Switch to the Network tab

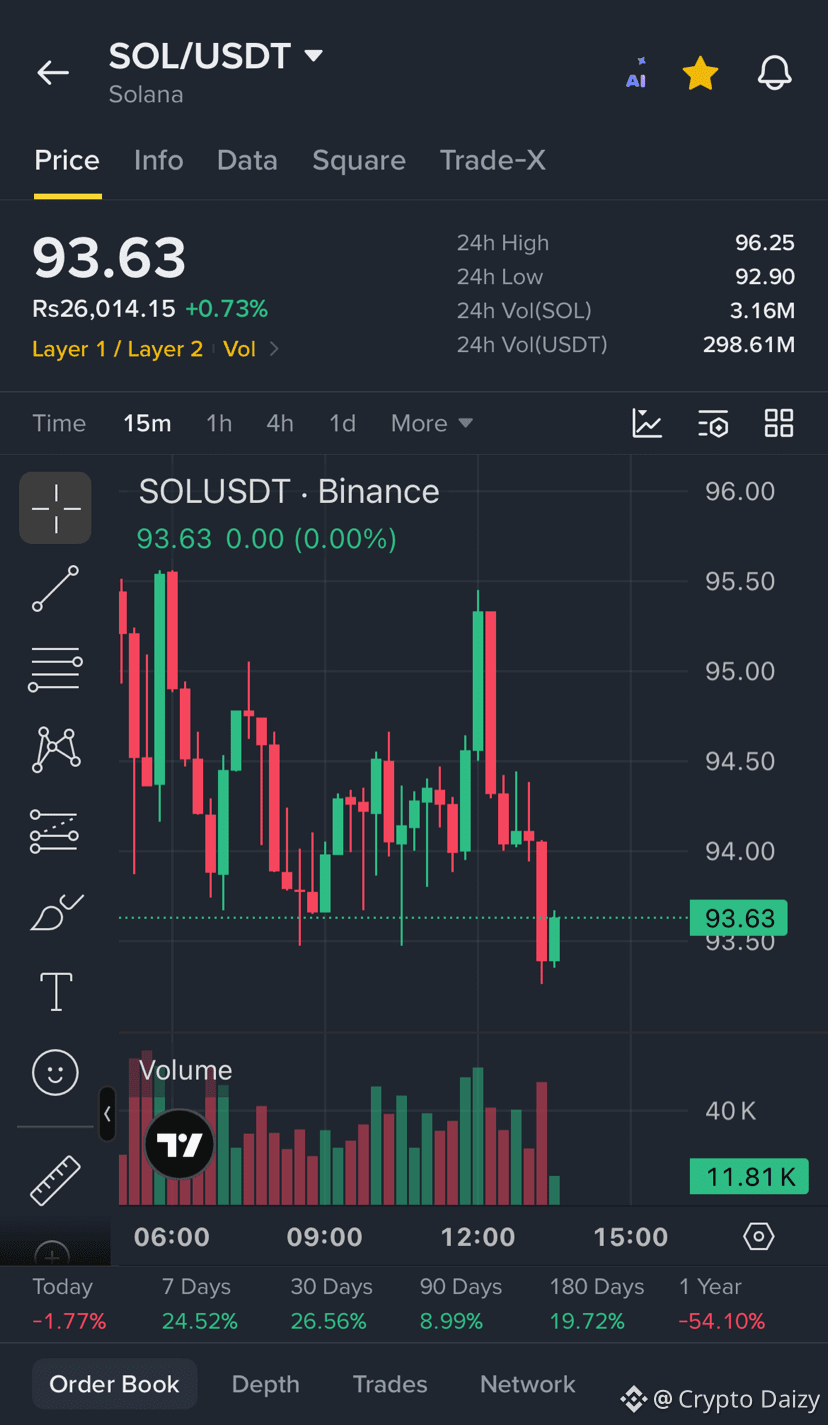tap(528, 1384)
